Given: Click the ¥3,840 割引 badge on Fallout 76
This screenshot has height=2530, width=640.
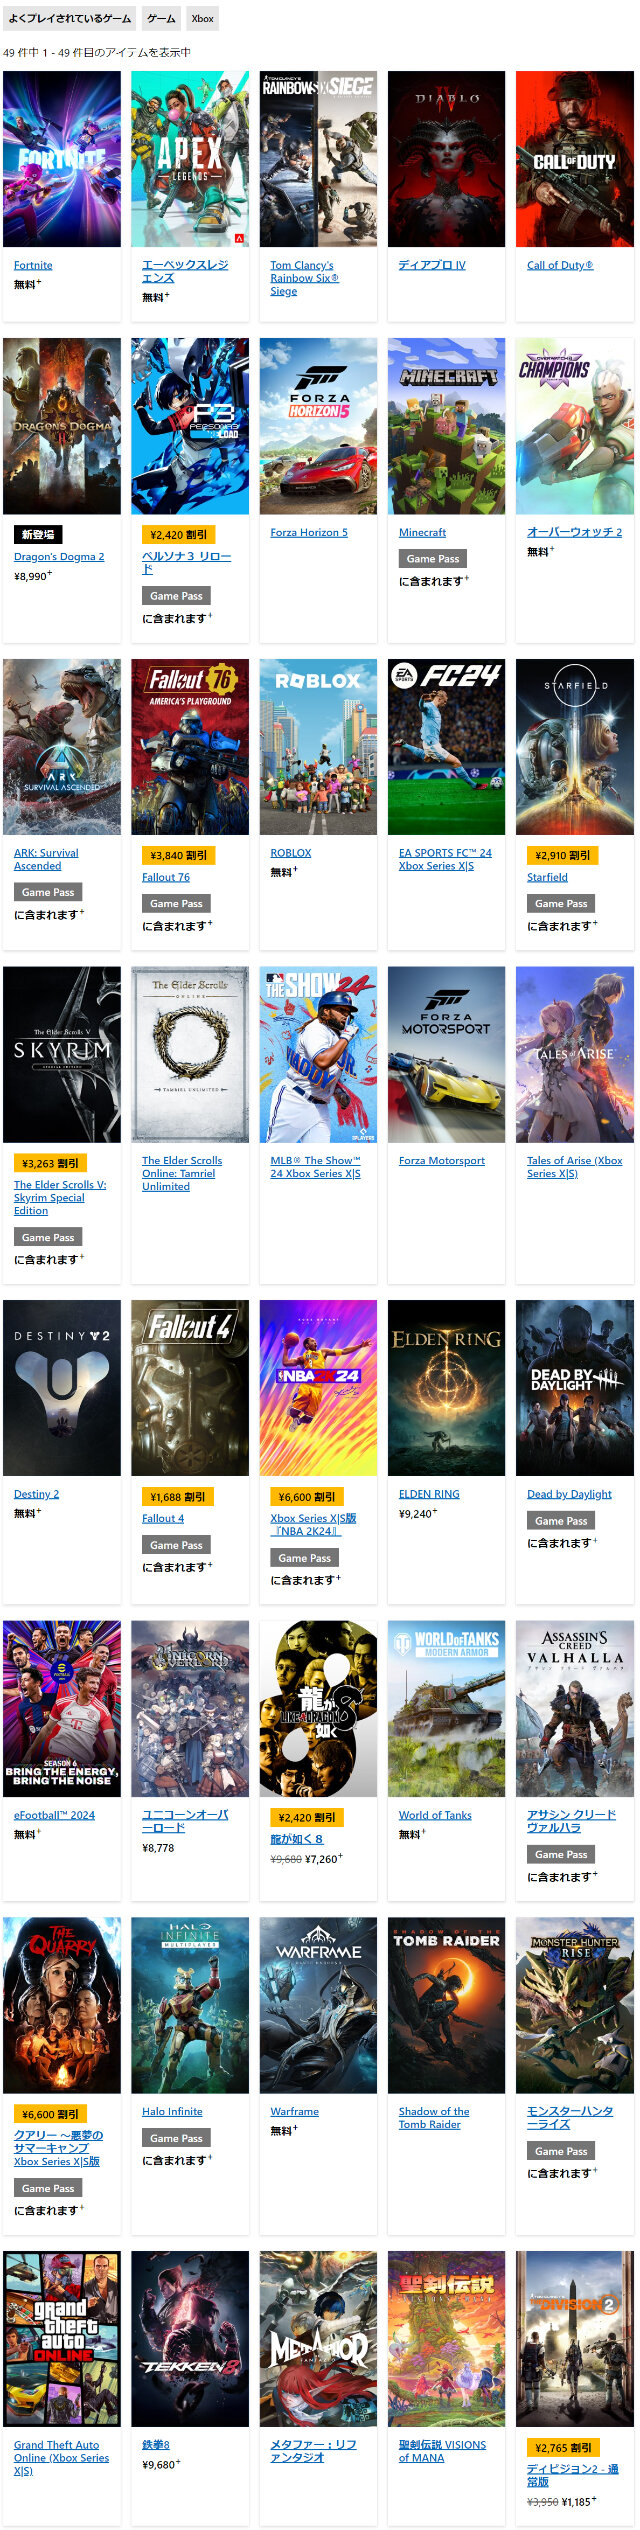Looking at the screenshot, I should point(178,855).
